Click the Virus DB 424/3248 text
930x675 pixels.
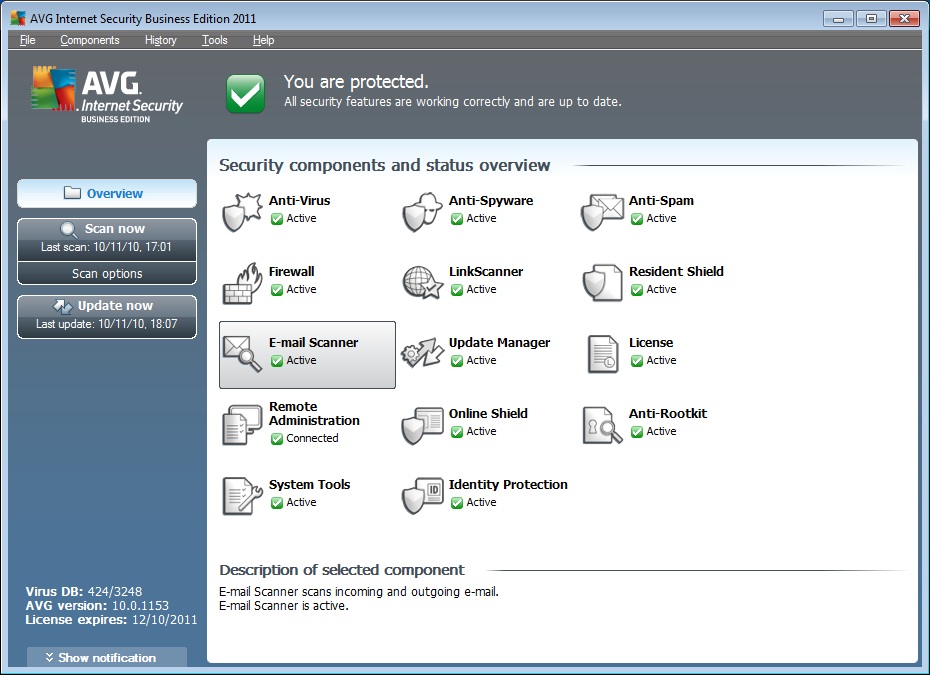tap(84, 591)
